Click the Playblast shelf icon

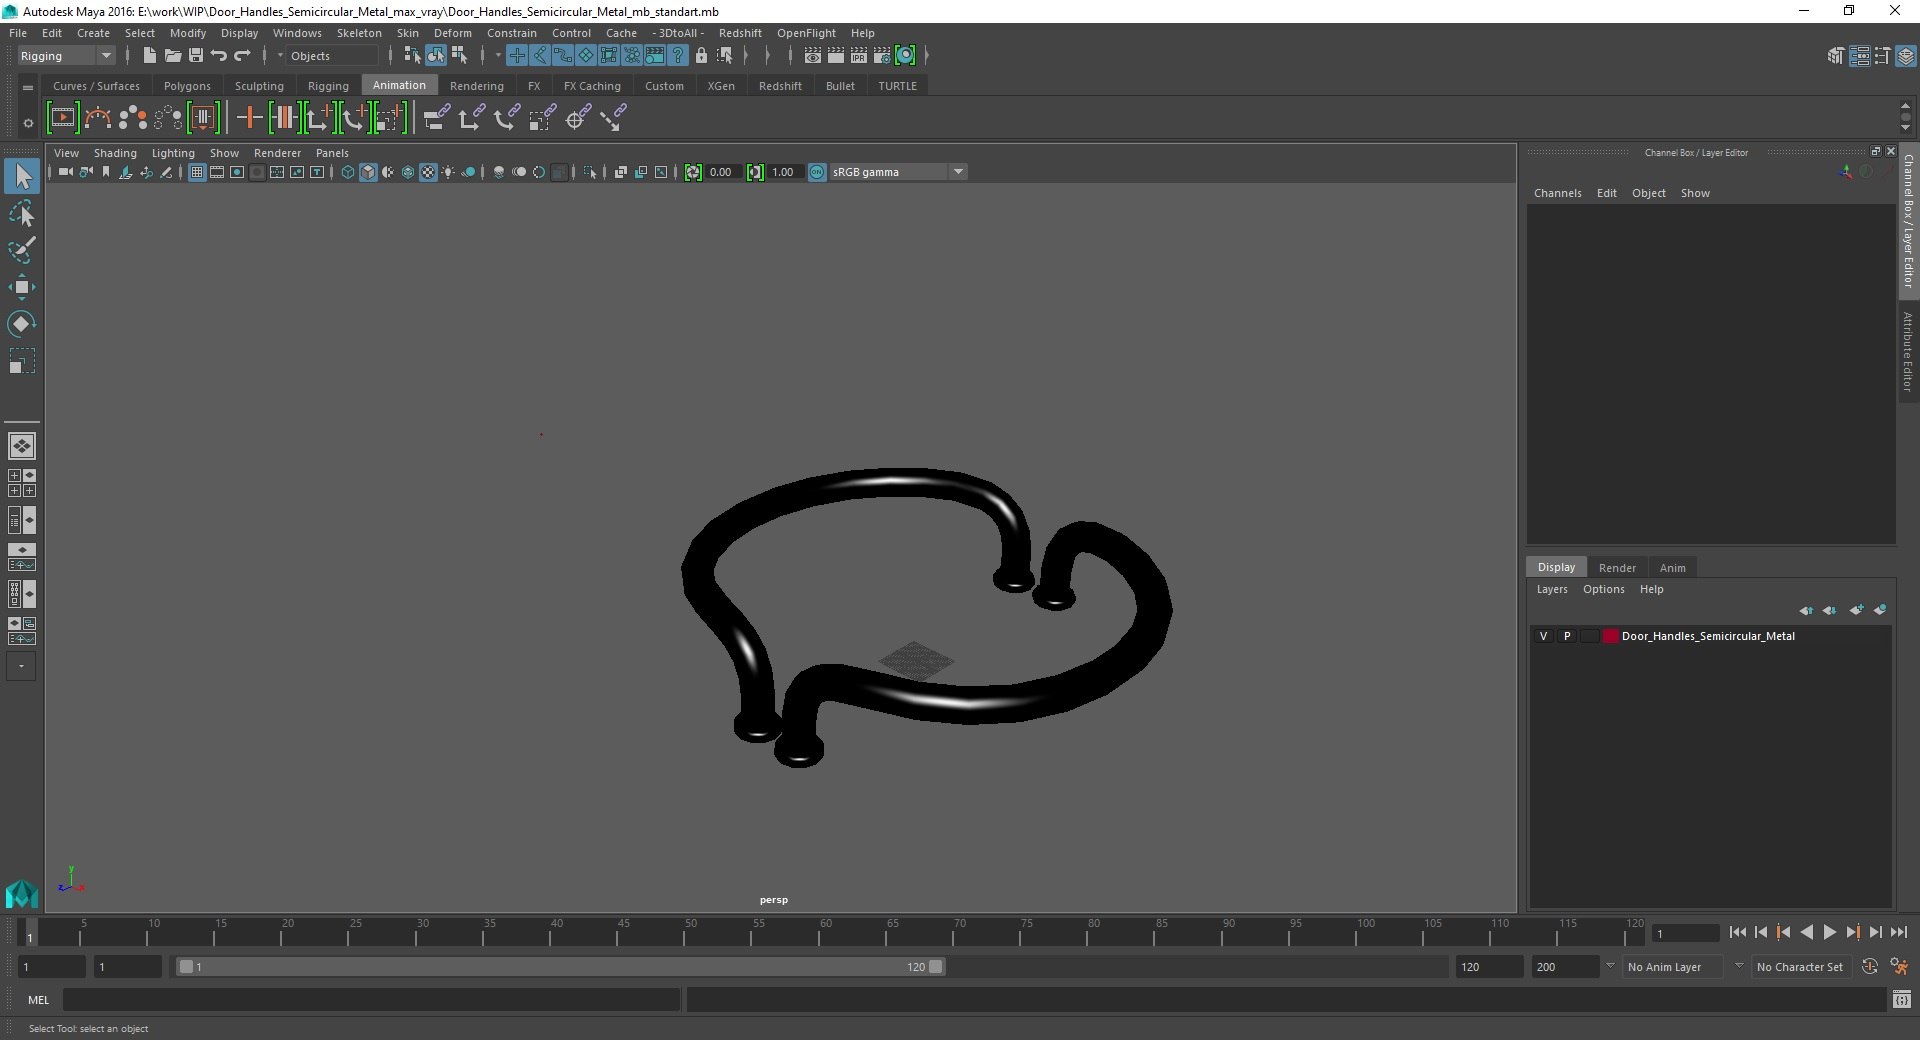[x=62, y=118]
